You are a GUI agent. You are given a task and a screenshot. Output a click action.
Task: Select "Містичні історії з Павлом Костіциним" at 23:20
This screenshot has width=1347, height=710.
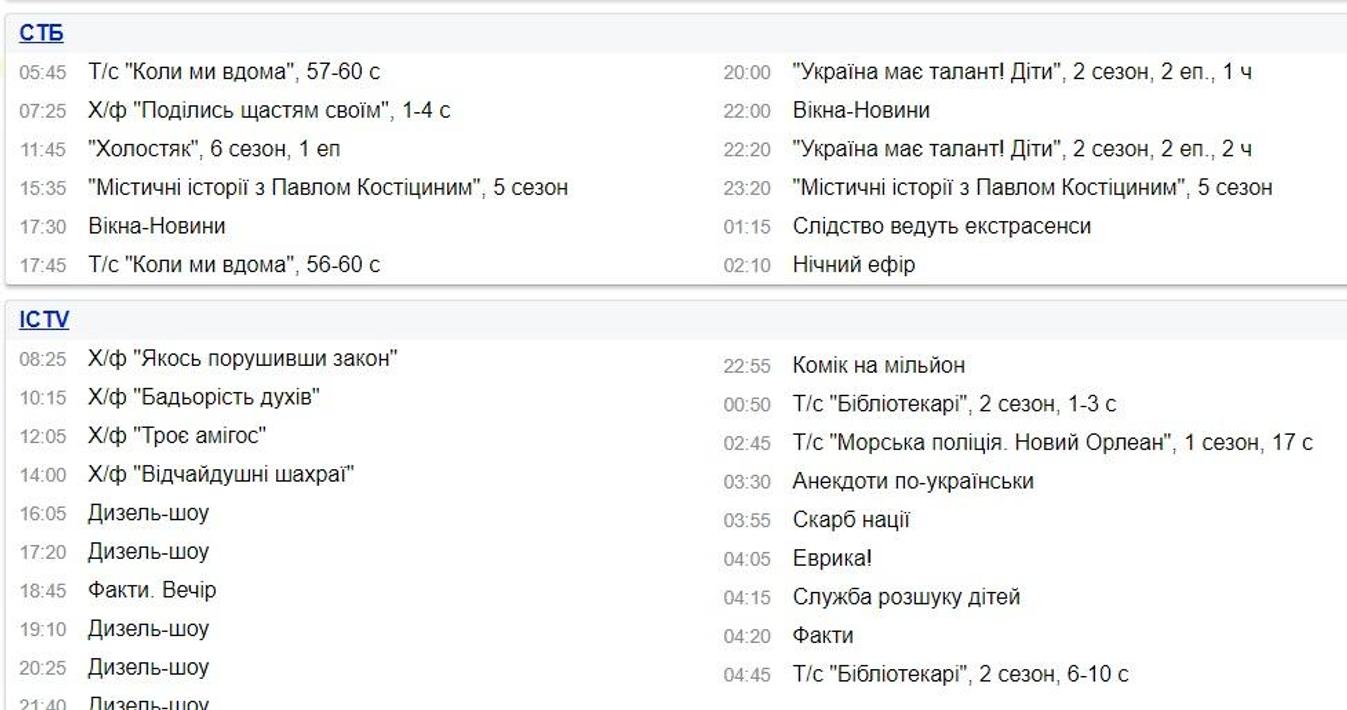click(1032, 187)
